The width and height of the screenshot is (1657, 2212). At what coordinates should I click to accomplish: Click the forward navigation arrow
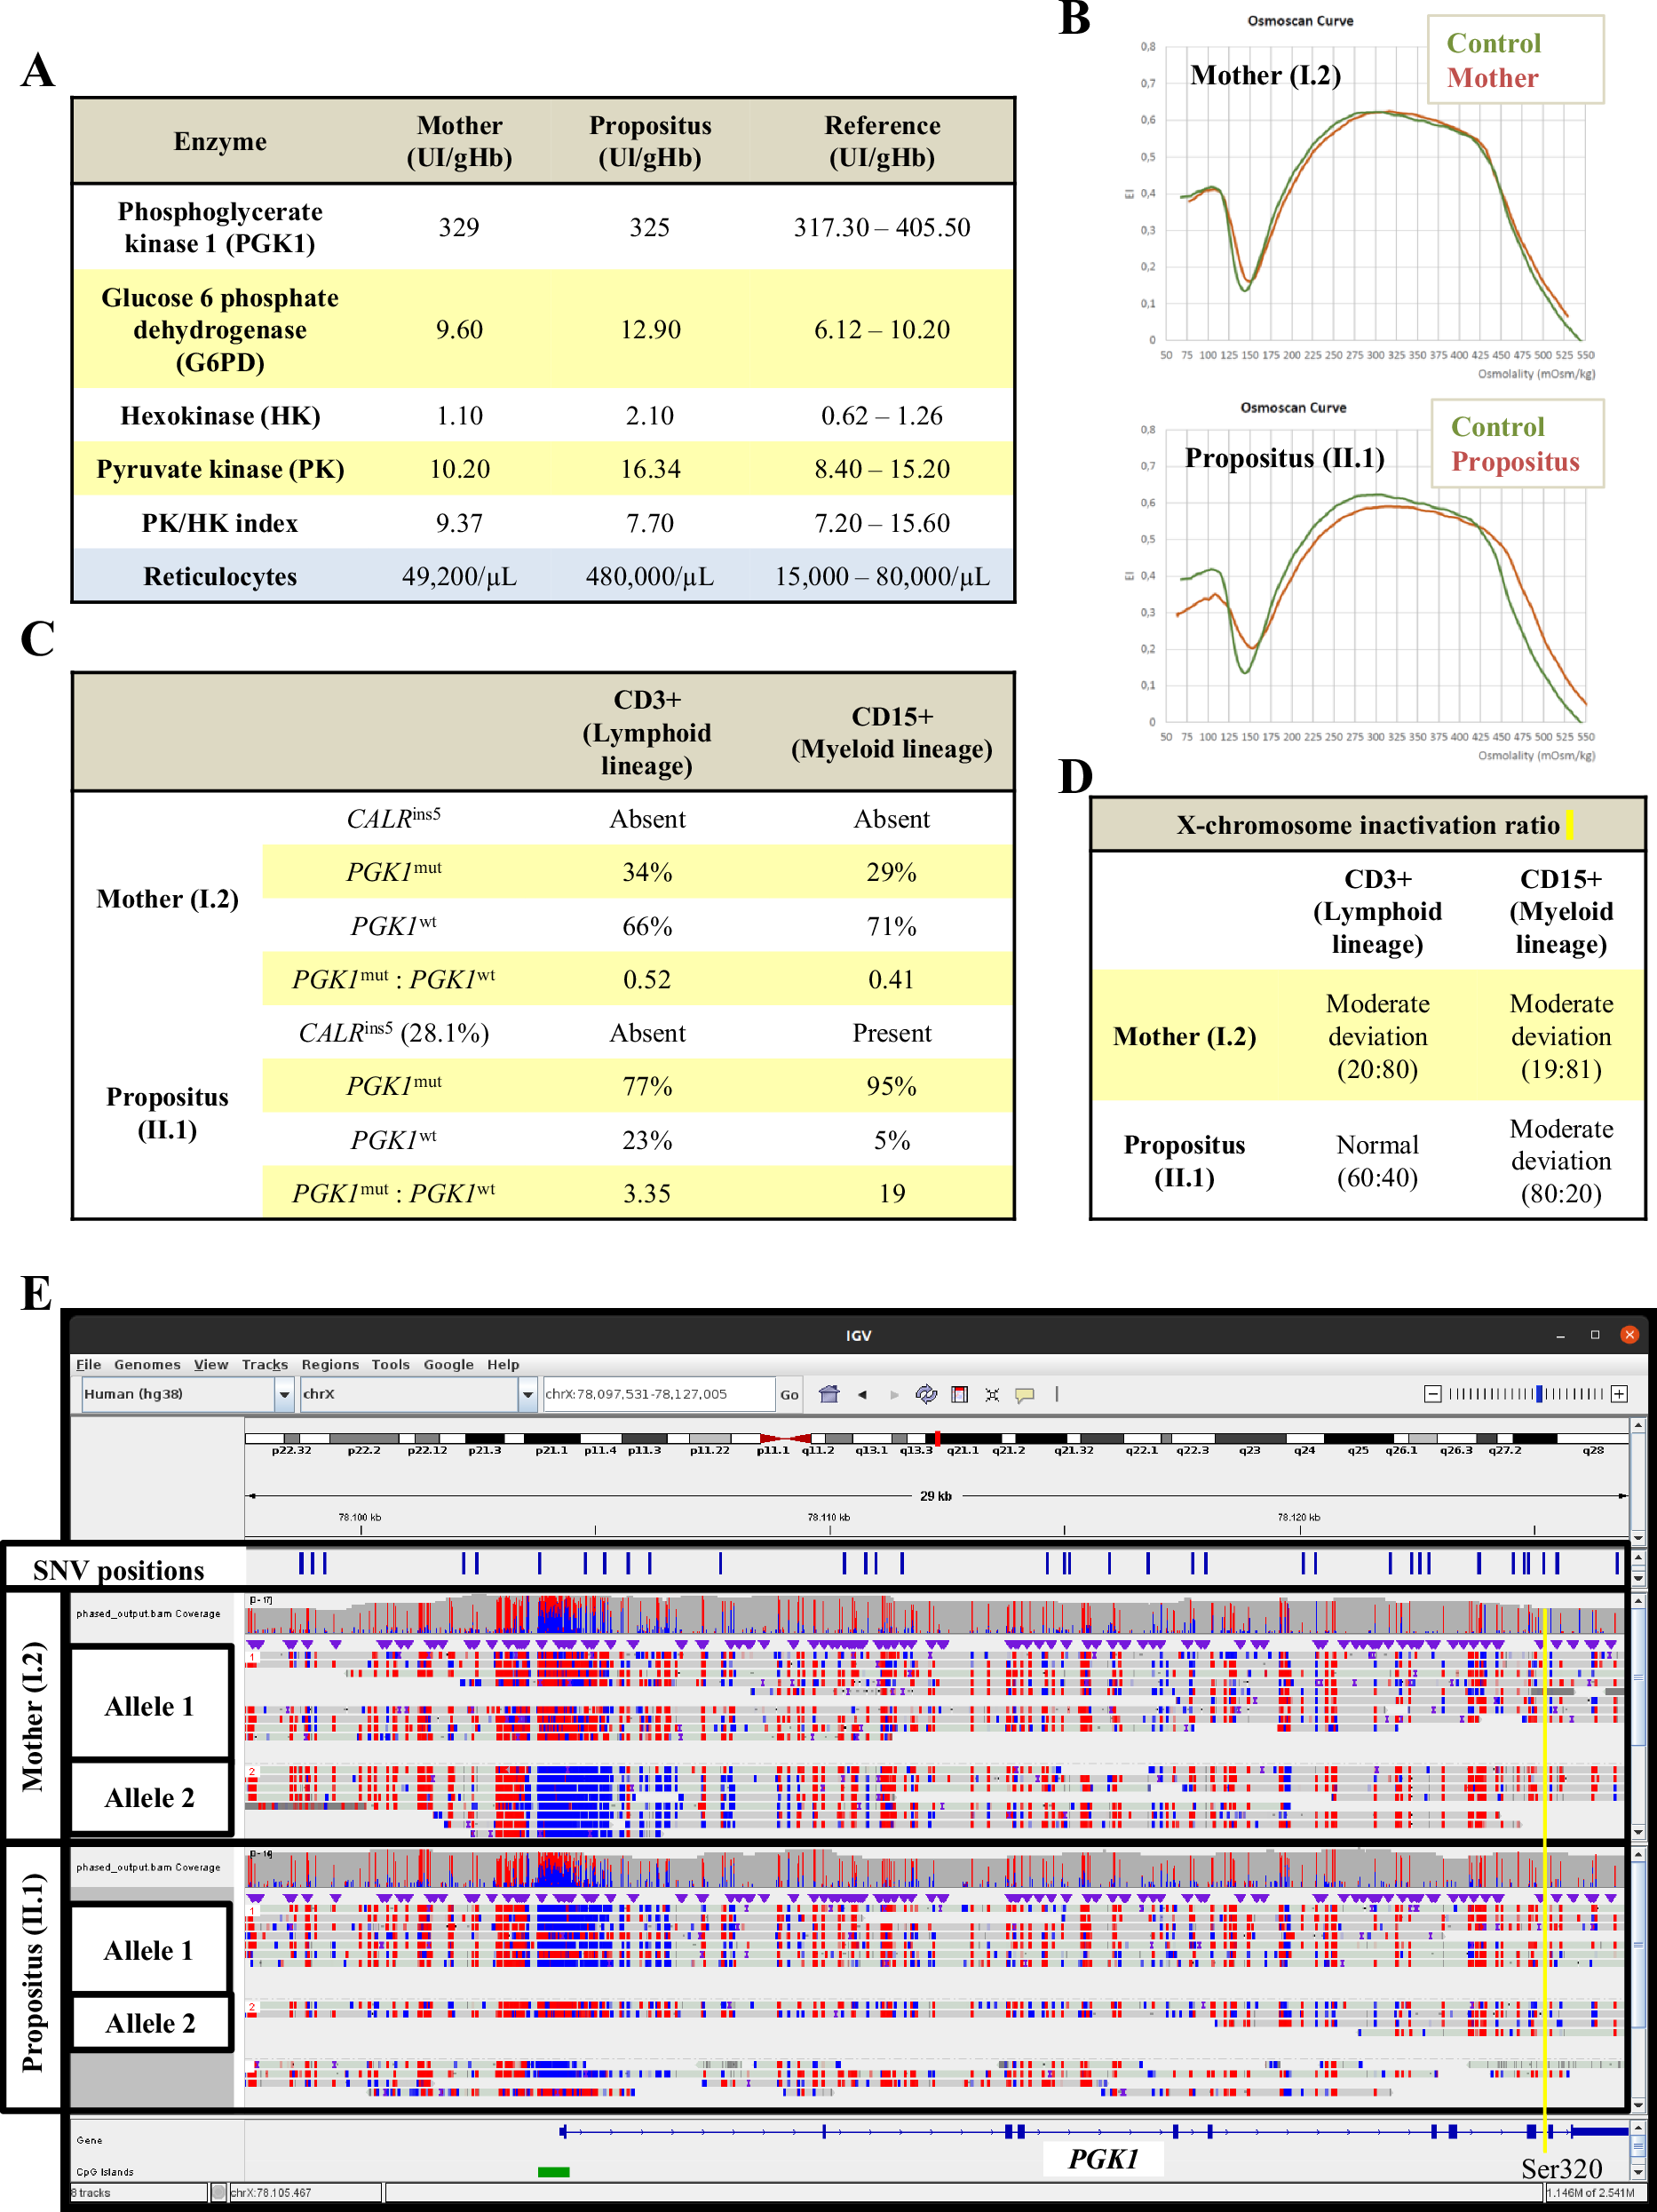click(x=894, y=1394)
